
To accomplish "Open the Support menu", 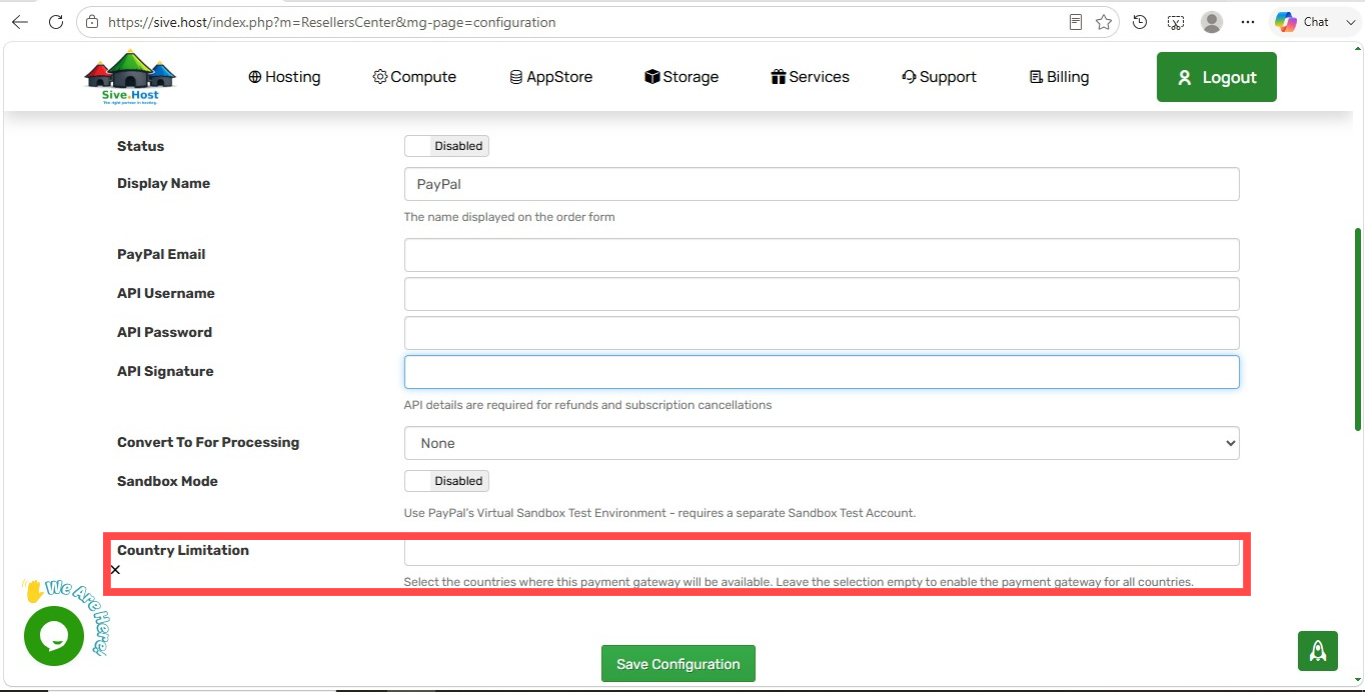I will pos(939,77).
